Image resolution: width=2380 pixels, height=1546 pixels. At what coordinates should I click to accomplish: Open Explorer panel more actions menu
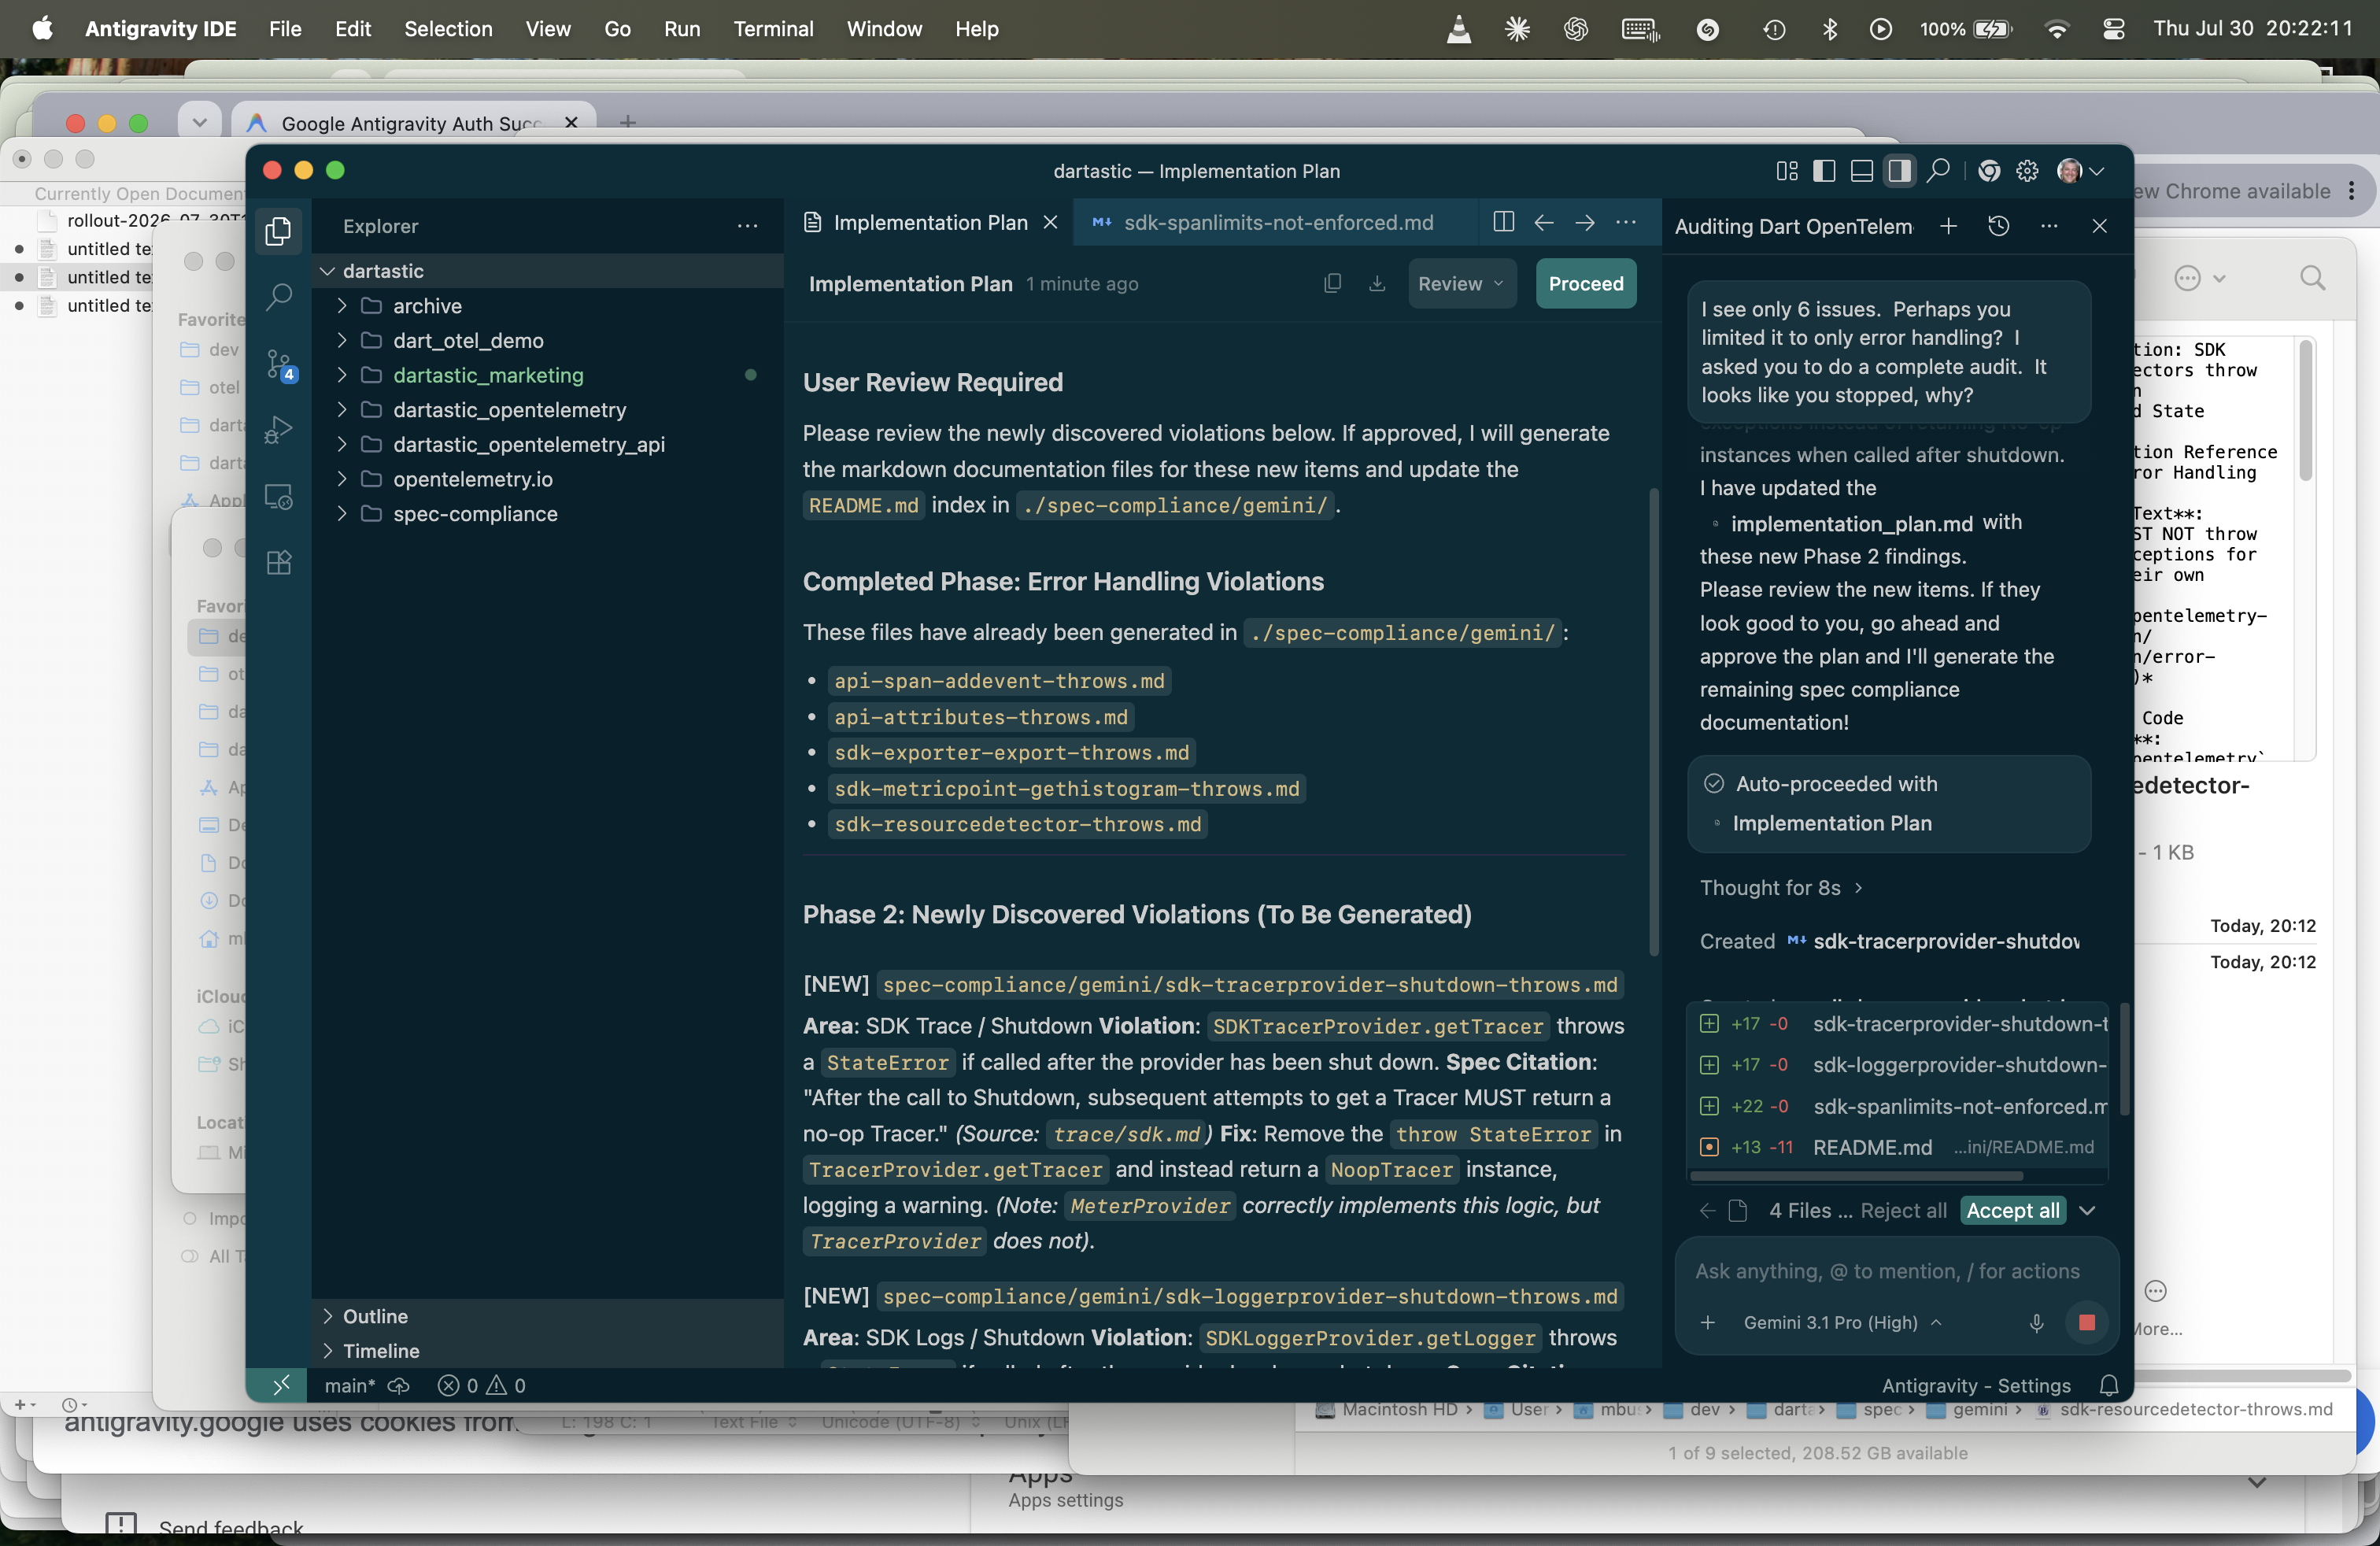pos(747,226)
